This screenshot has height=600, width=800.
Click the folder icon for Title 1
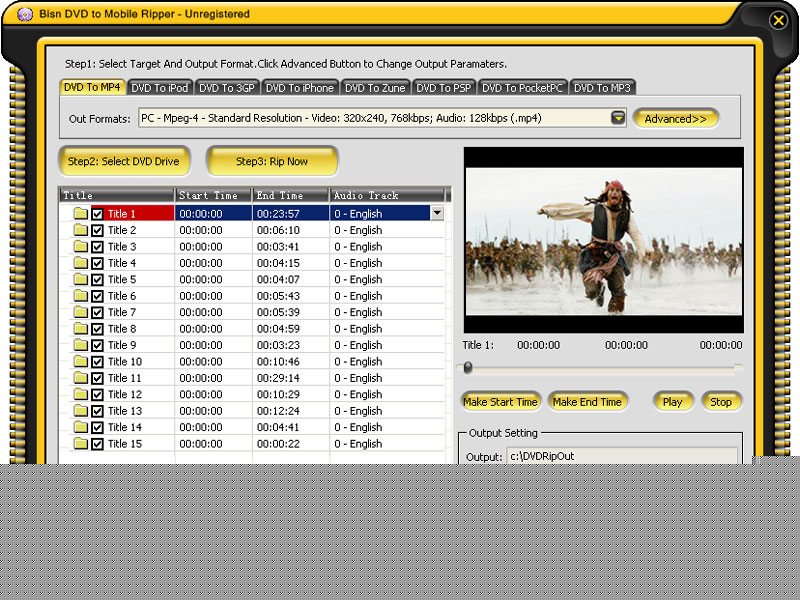81,213
